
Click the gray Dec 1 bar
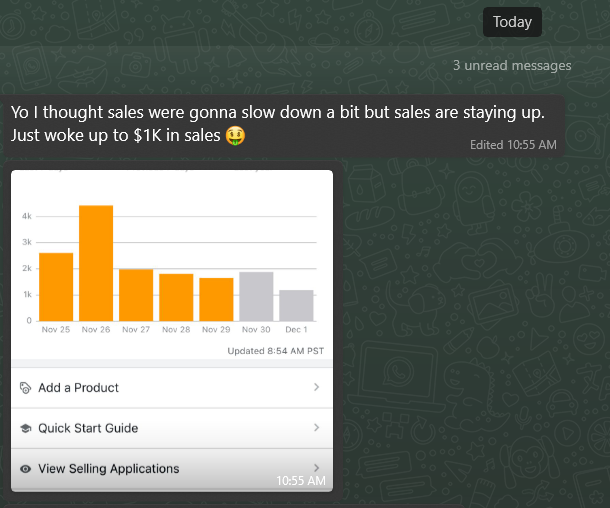296,305
